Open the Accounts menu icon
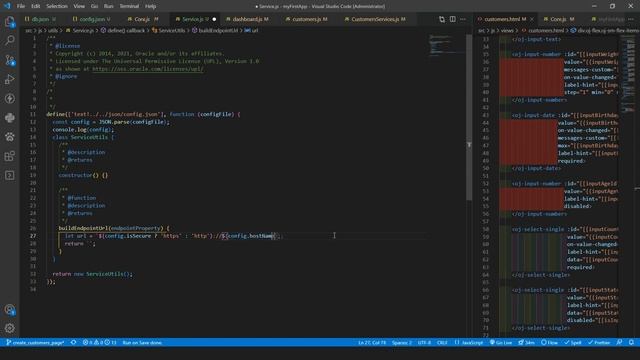 [x=9, y=309]
